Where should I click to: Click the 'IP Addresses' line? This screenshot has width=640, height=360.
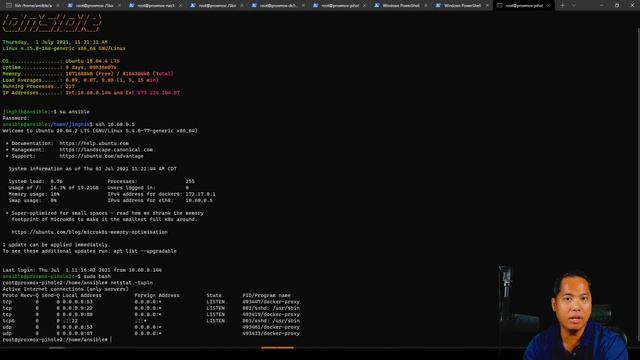click(x=91, y=93)
